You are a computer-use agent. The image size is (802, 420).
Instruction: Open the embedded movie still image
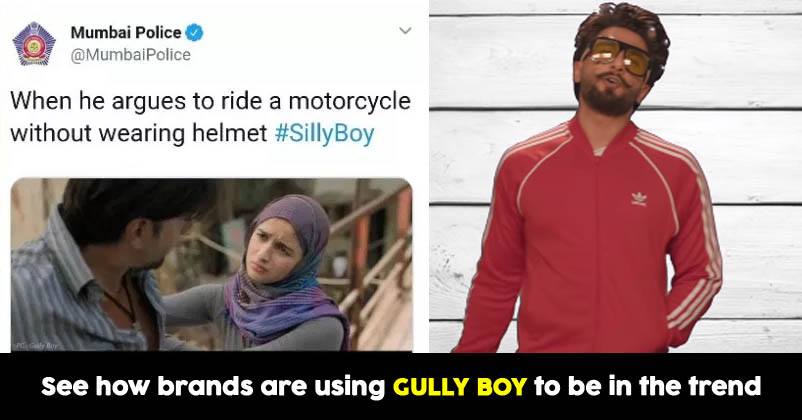pyautogui.click(x=211, y=264)
